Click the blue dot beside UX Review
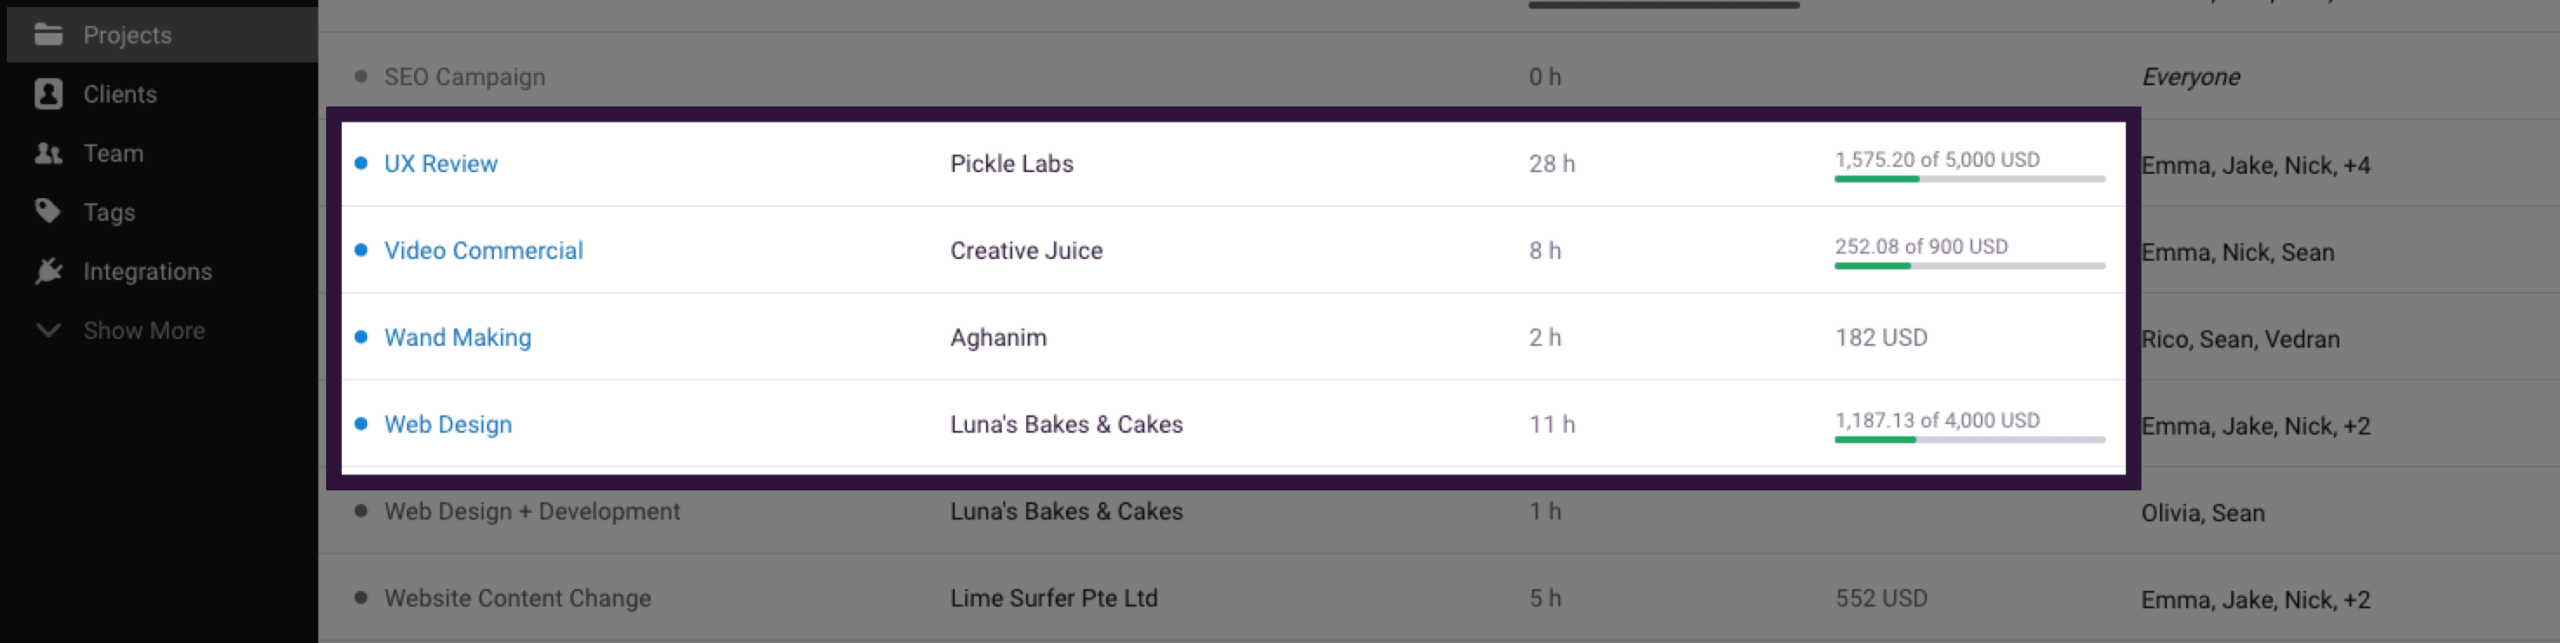The image size is (2560, 643). point(361,163)
